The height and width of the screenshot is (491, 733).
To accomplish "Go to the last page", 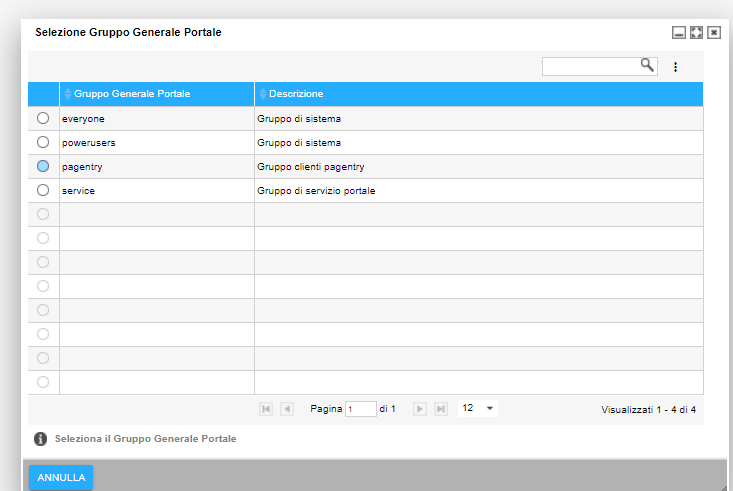I will click(x=441, y=409).
